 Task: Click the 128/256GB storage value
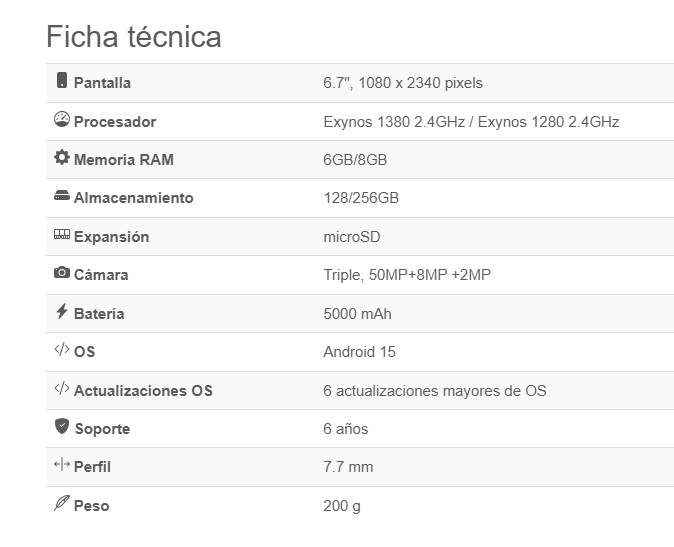point(361,198)
